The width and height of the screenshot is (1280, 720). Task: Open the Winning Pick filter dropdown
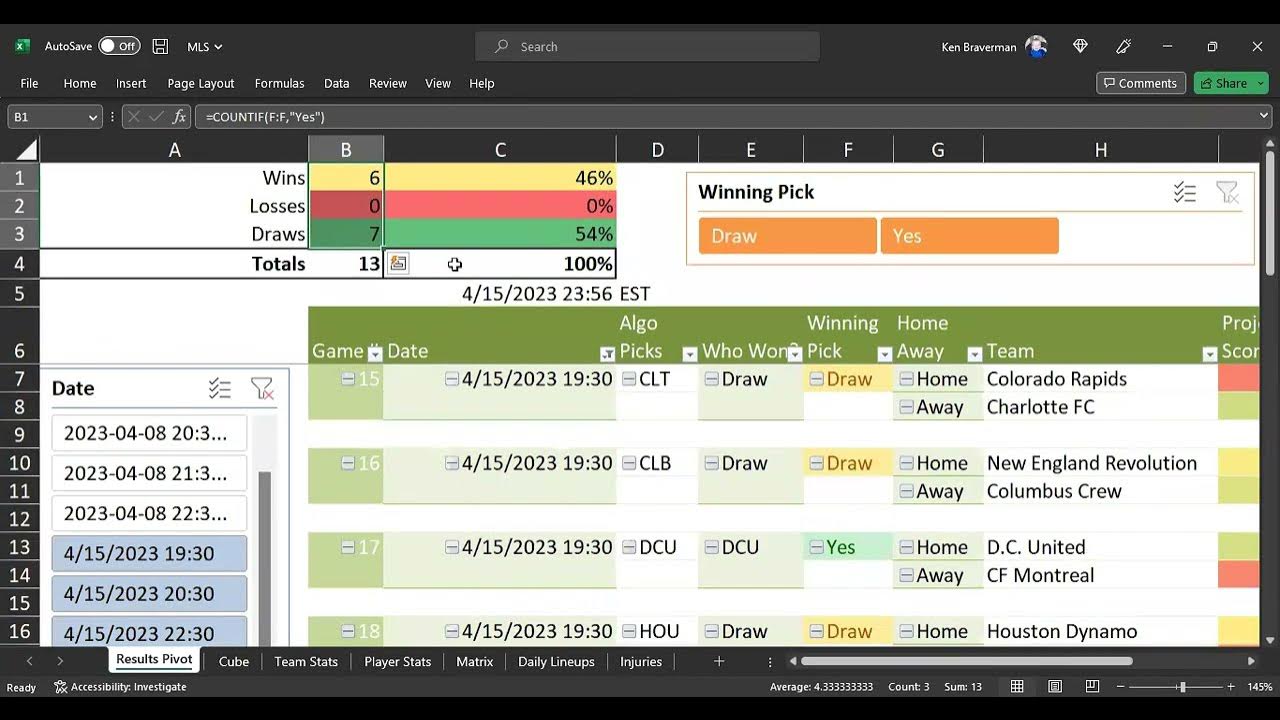pos(884,353)
